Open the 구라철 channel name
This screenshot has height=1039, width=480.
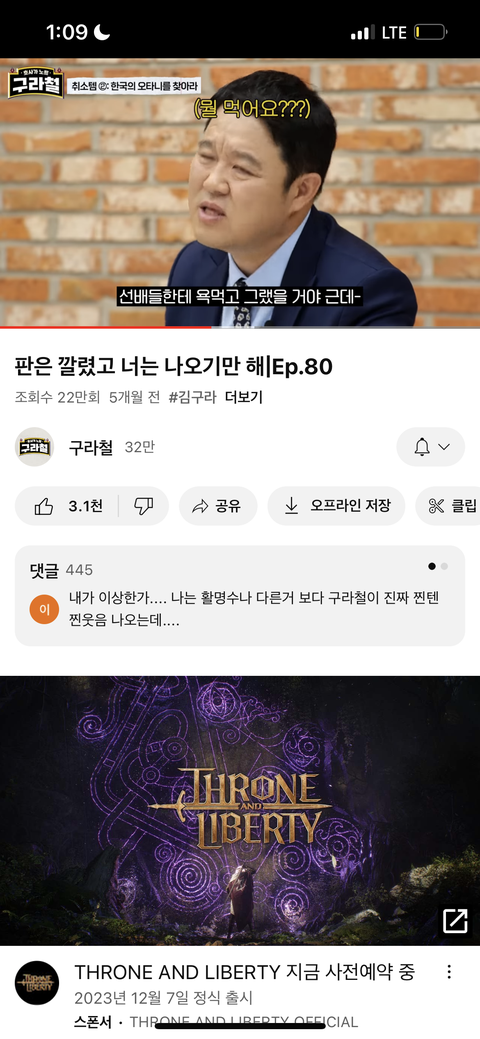pos(91,448)
